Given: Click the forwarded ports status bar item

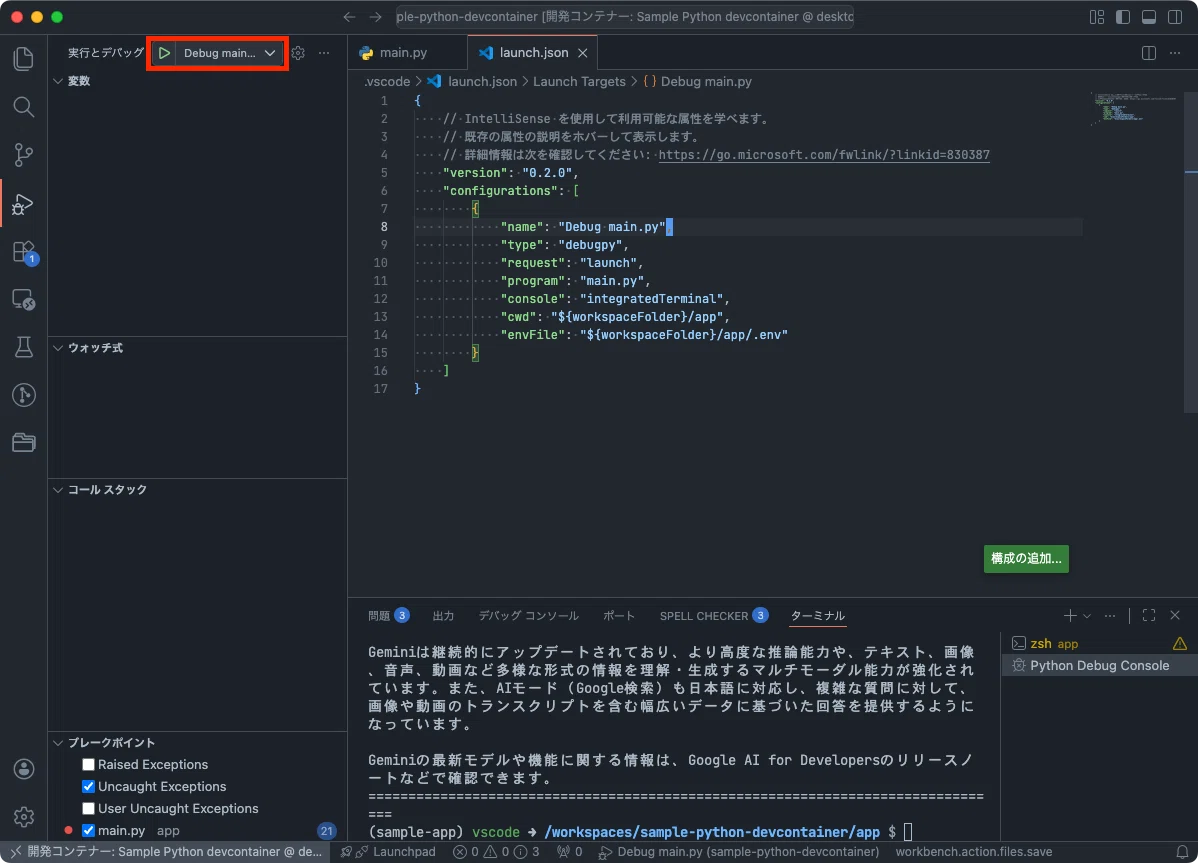Looking at the screenshot, I should [569, 852].
